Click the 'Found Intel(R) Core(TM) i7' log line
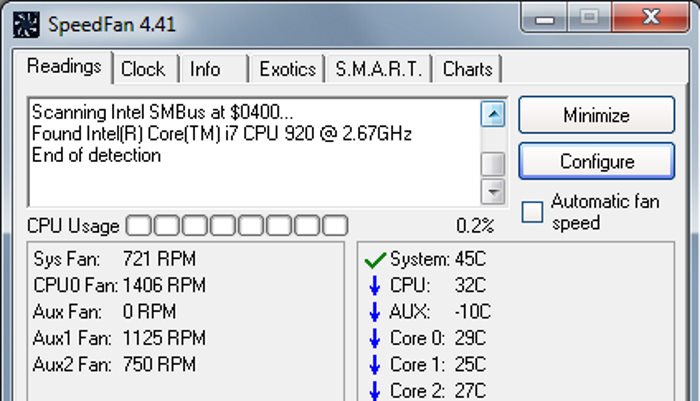700x401 pixels. [x=222, y=134]
